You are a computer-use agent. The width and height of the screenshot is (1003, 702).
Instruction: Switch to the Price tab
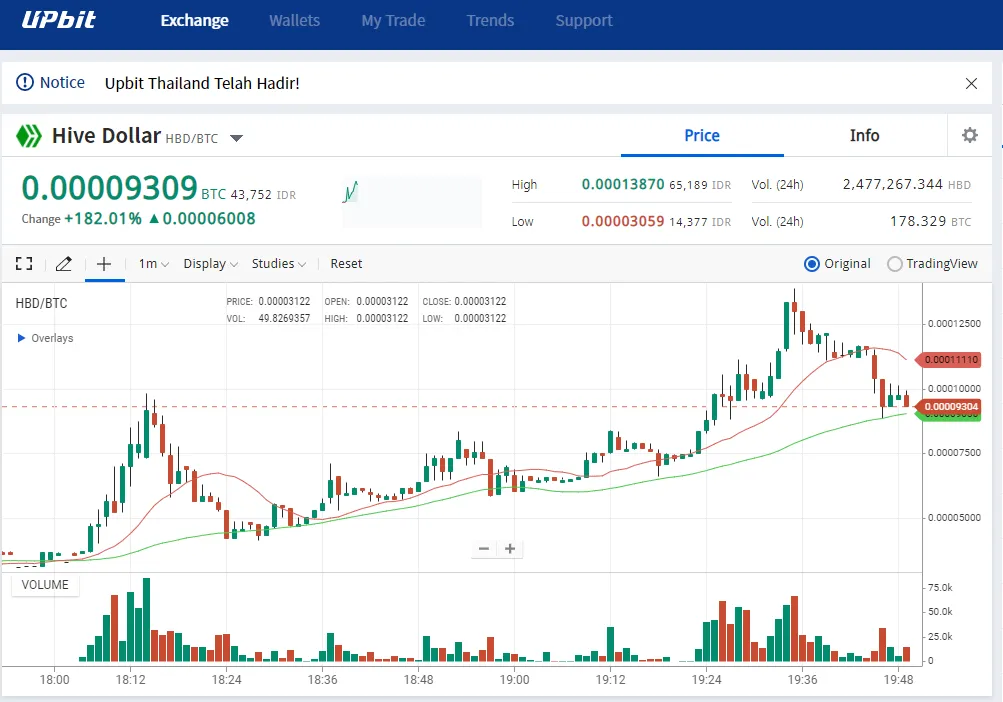tap(702, 136)
